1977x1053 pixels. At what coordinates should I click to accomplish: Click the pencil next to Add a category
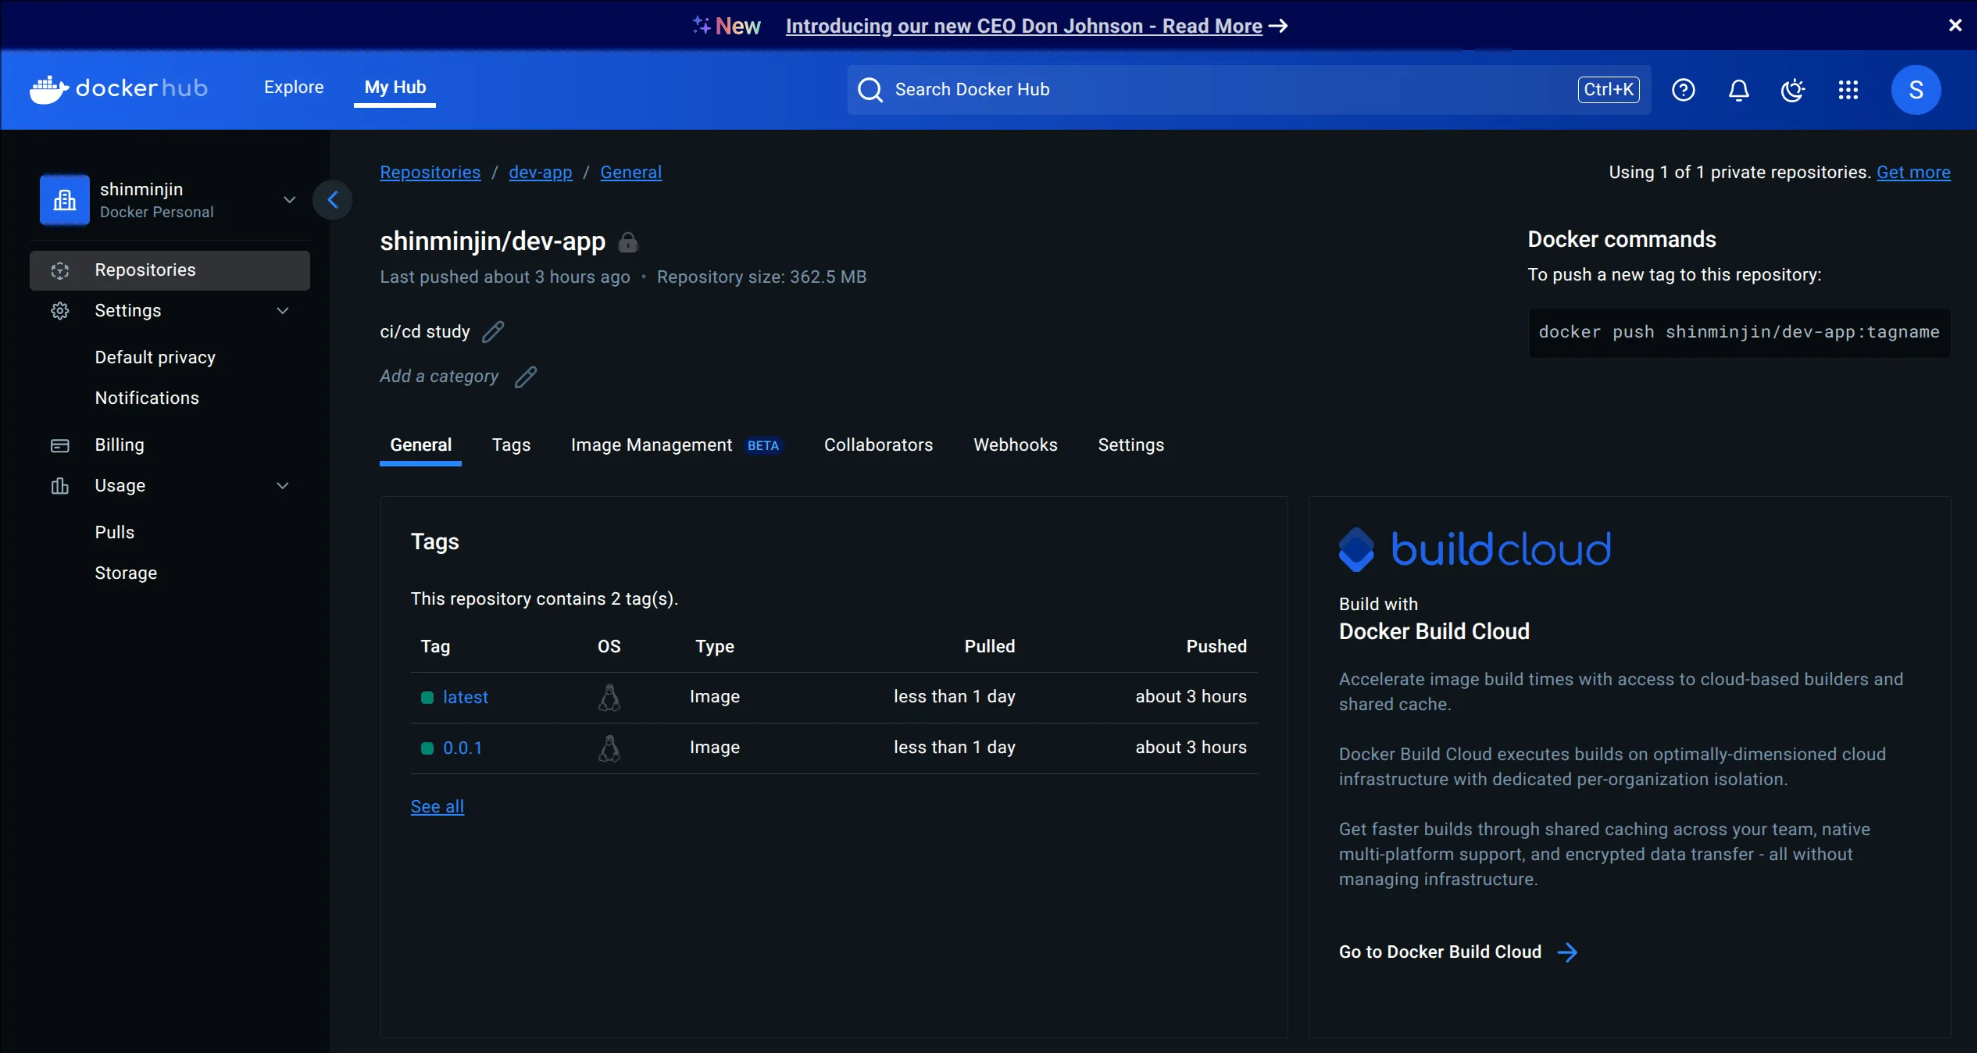(x=525, y=377)
